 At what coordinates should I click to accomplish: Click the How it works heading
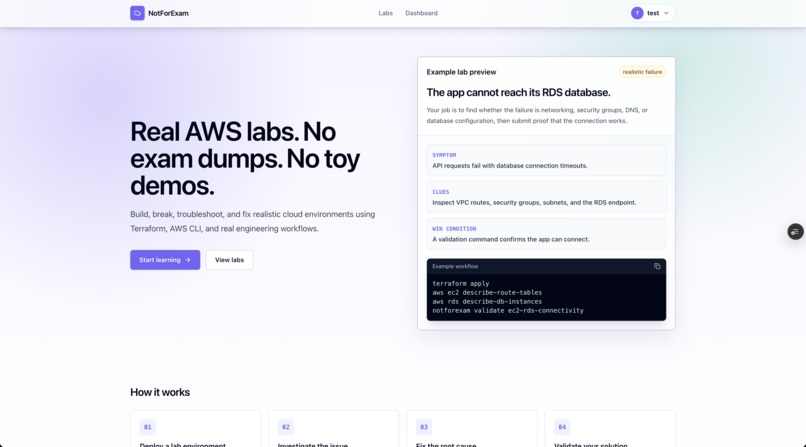point(160,392)
